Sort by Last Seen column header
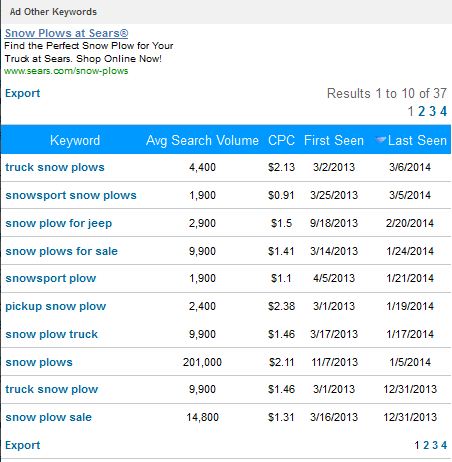Viewport: 452px width, 462px height. pos(417,140)
